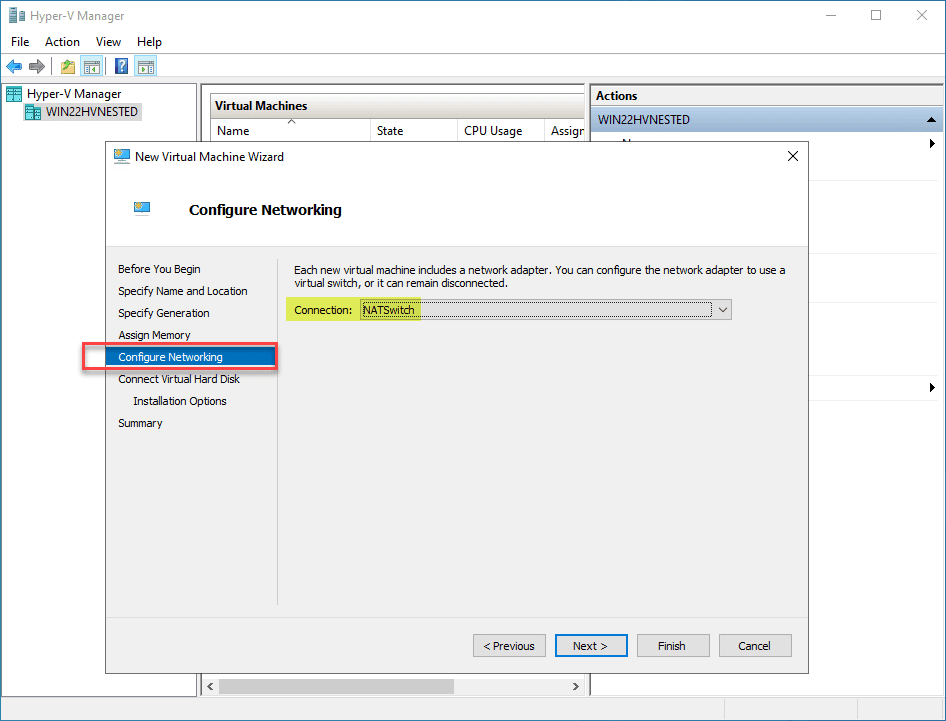Expand the first submenu arrow in Actions pane
The image size is (946, 721).
pyautogui.click(x=932, y=144)
